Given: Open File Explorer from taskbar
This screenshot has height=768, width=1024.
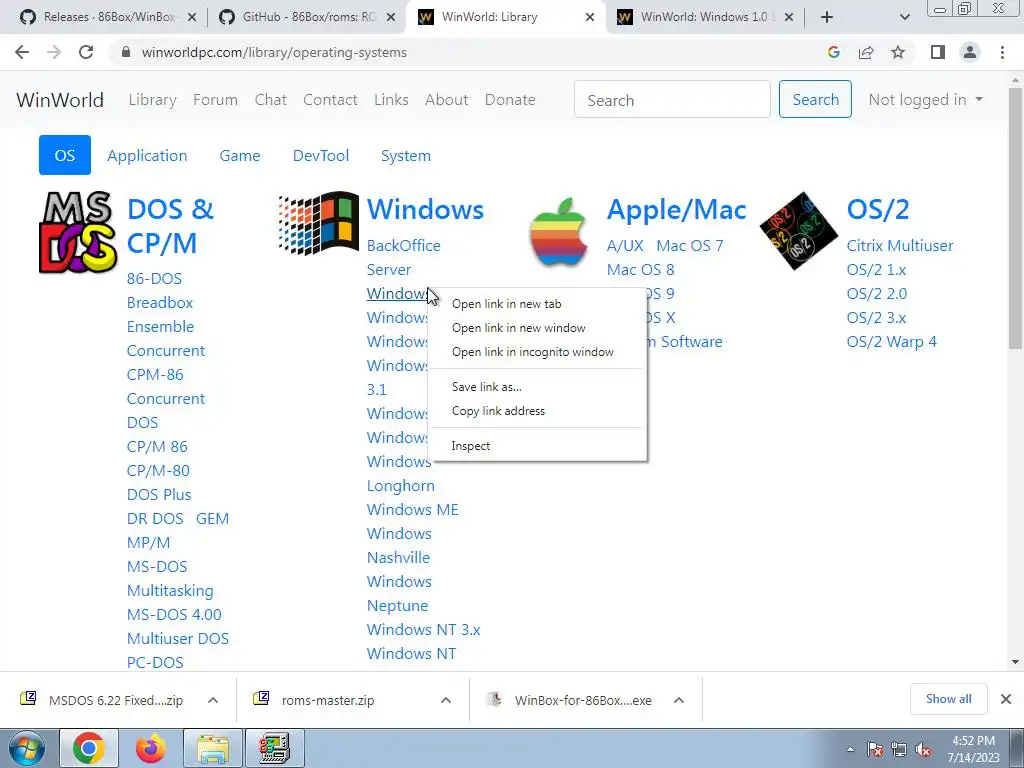Looking at the screenshot, I should [213, 748].
